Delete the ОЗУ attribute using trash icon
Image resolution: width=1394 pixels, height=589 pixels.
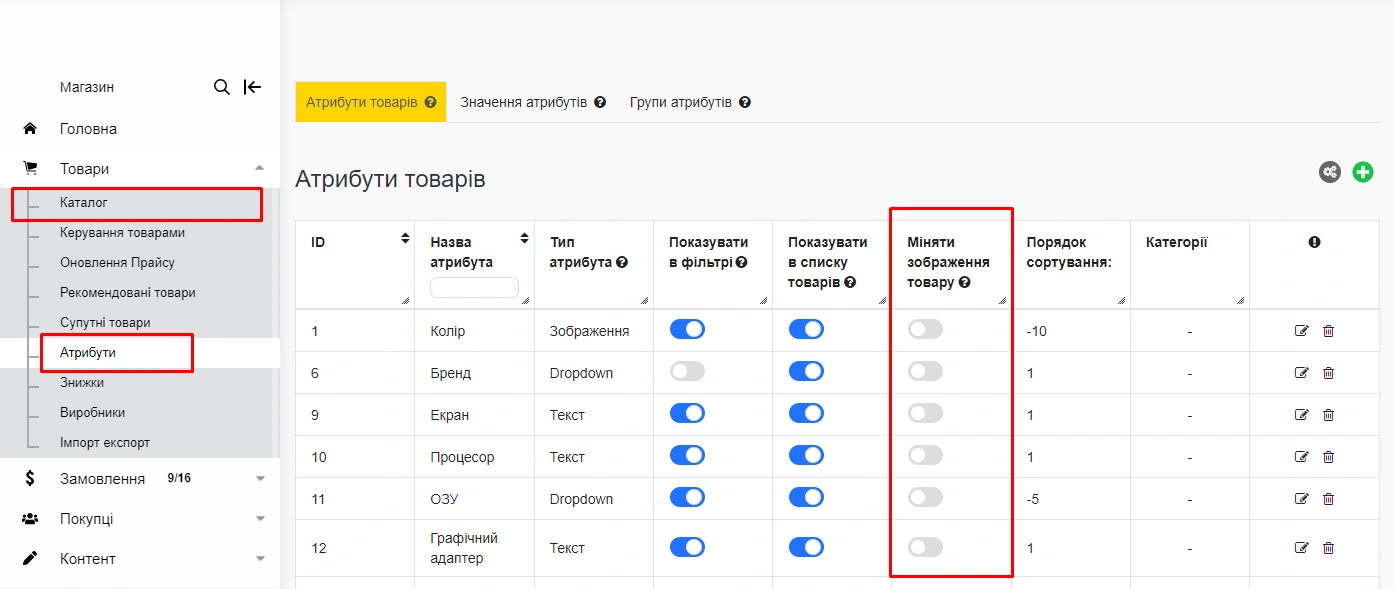tap(1328, 499)
